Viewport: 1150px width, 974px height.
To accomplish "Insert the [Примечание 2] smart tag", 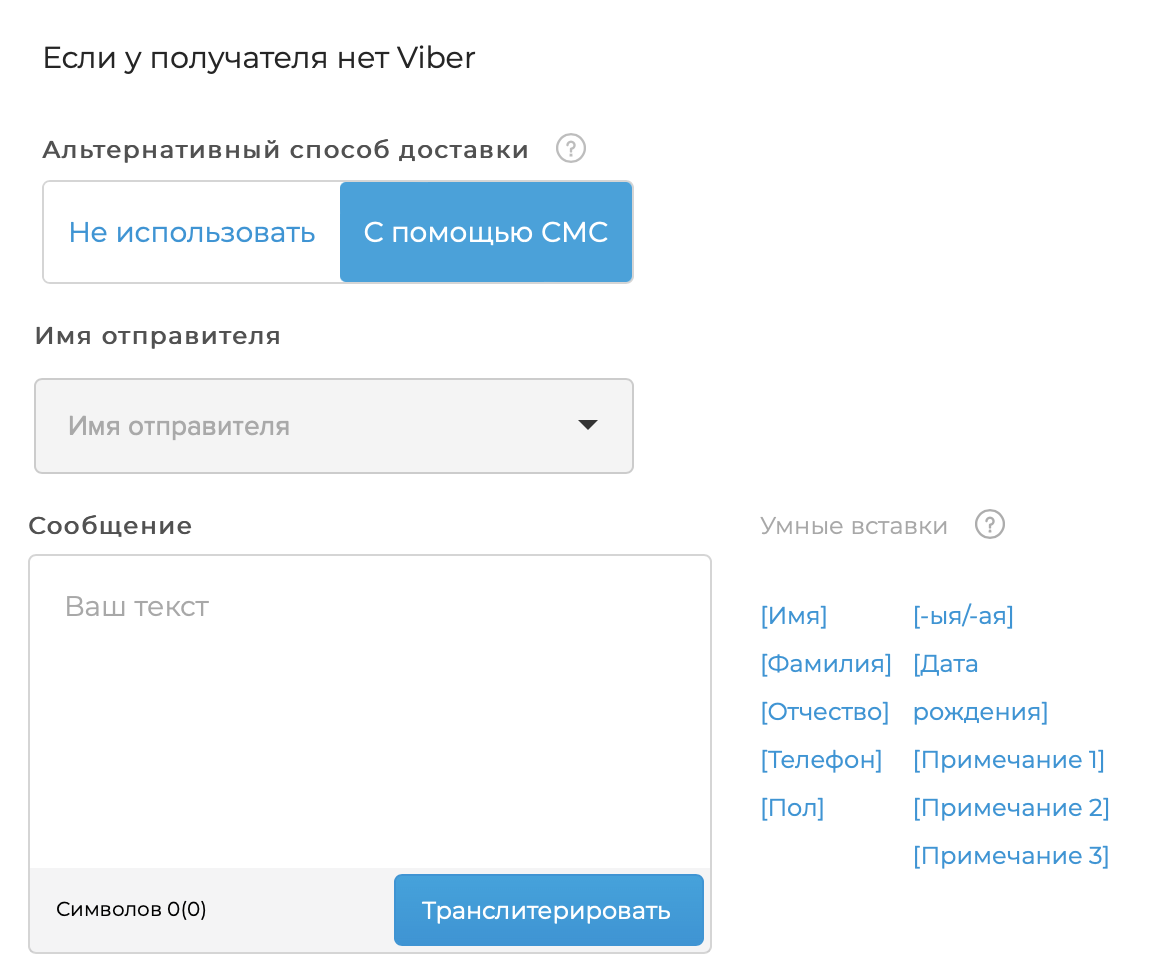I will (1011, 808).
